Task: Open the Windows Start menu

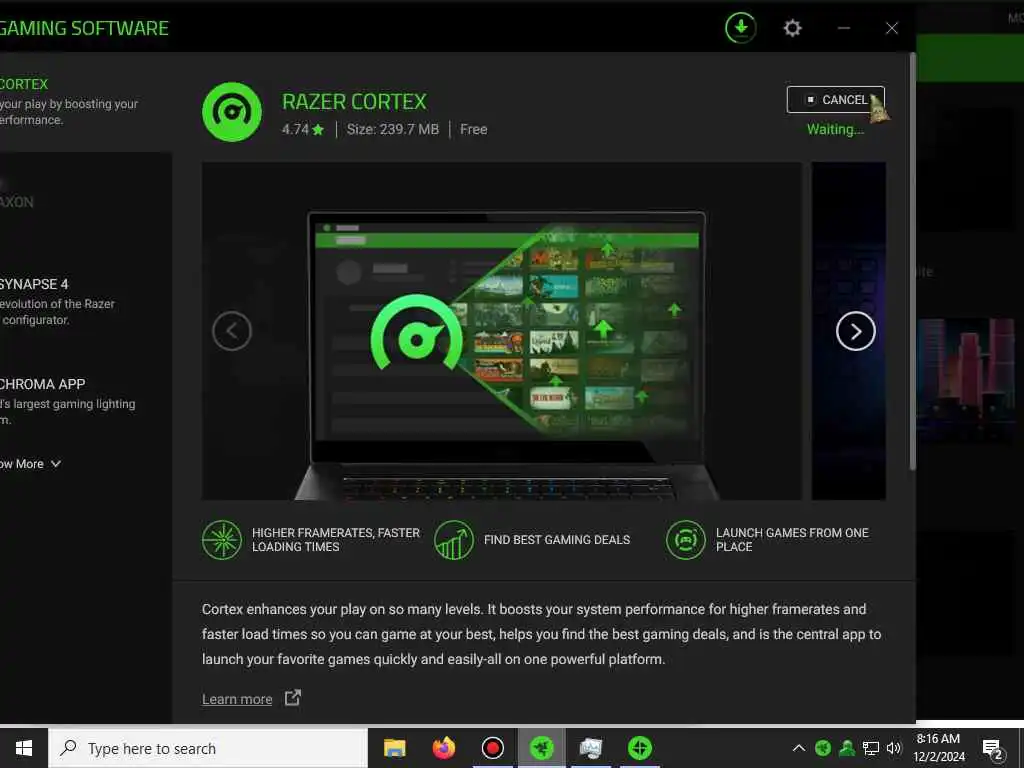Action: (x=24, y=748)
